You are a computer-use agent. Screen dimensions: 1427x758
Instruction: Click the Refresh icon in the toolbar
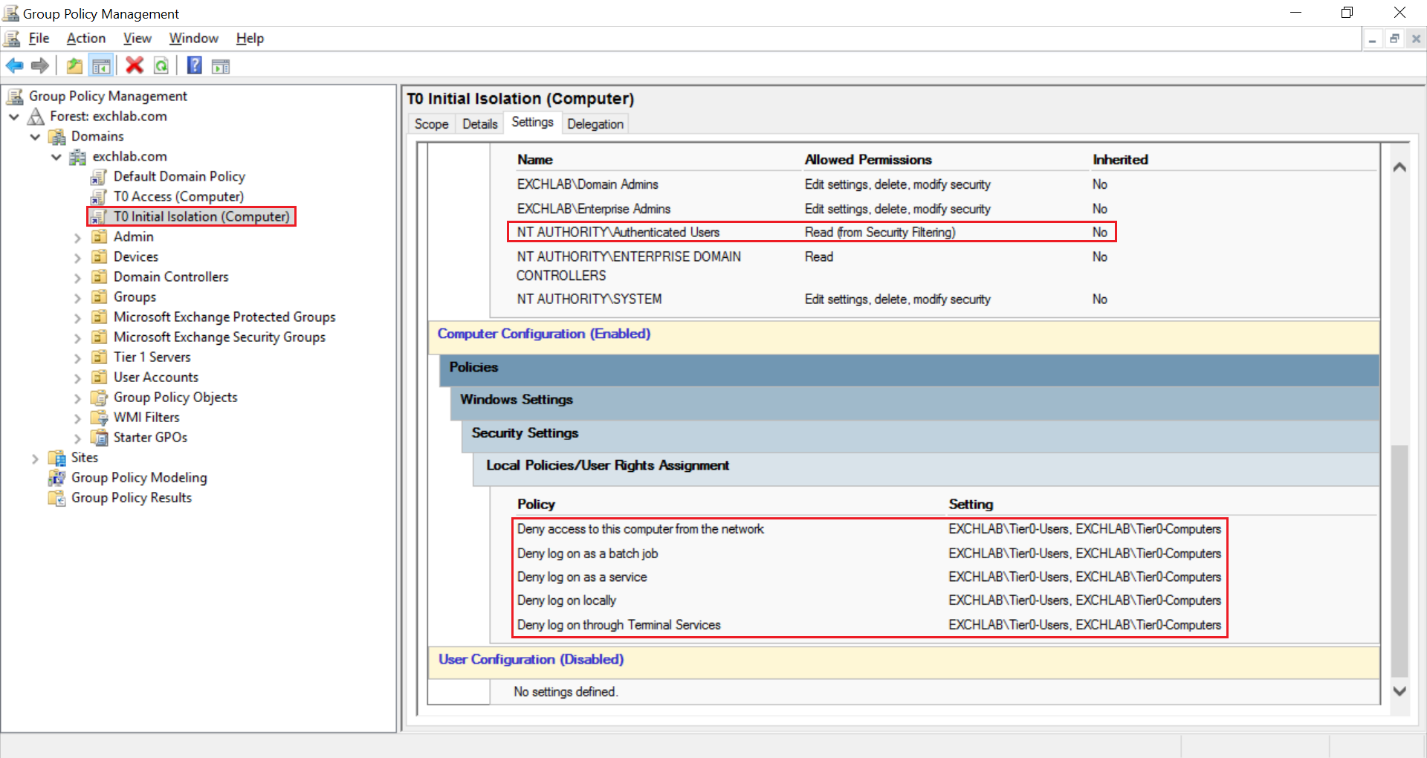[160, 65]
